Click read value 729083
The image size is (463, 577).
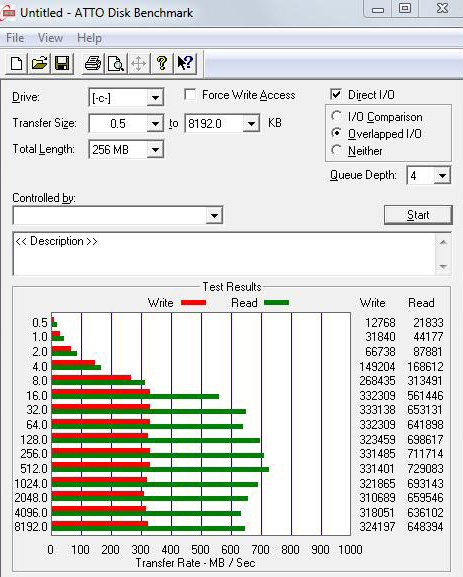(x=425, y=469)
